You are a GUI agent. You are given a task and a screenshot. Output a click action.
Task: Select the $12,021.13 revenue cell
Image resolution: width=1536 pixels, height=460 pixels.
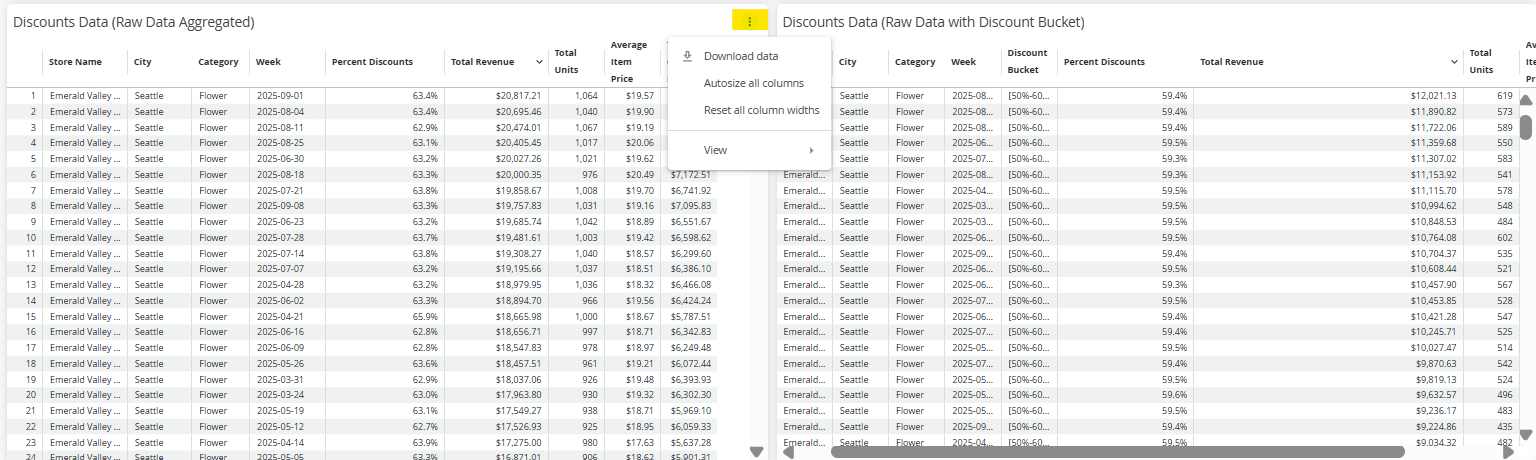pos(1328,96)
